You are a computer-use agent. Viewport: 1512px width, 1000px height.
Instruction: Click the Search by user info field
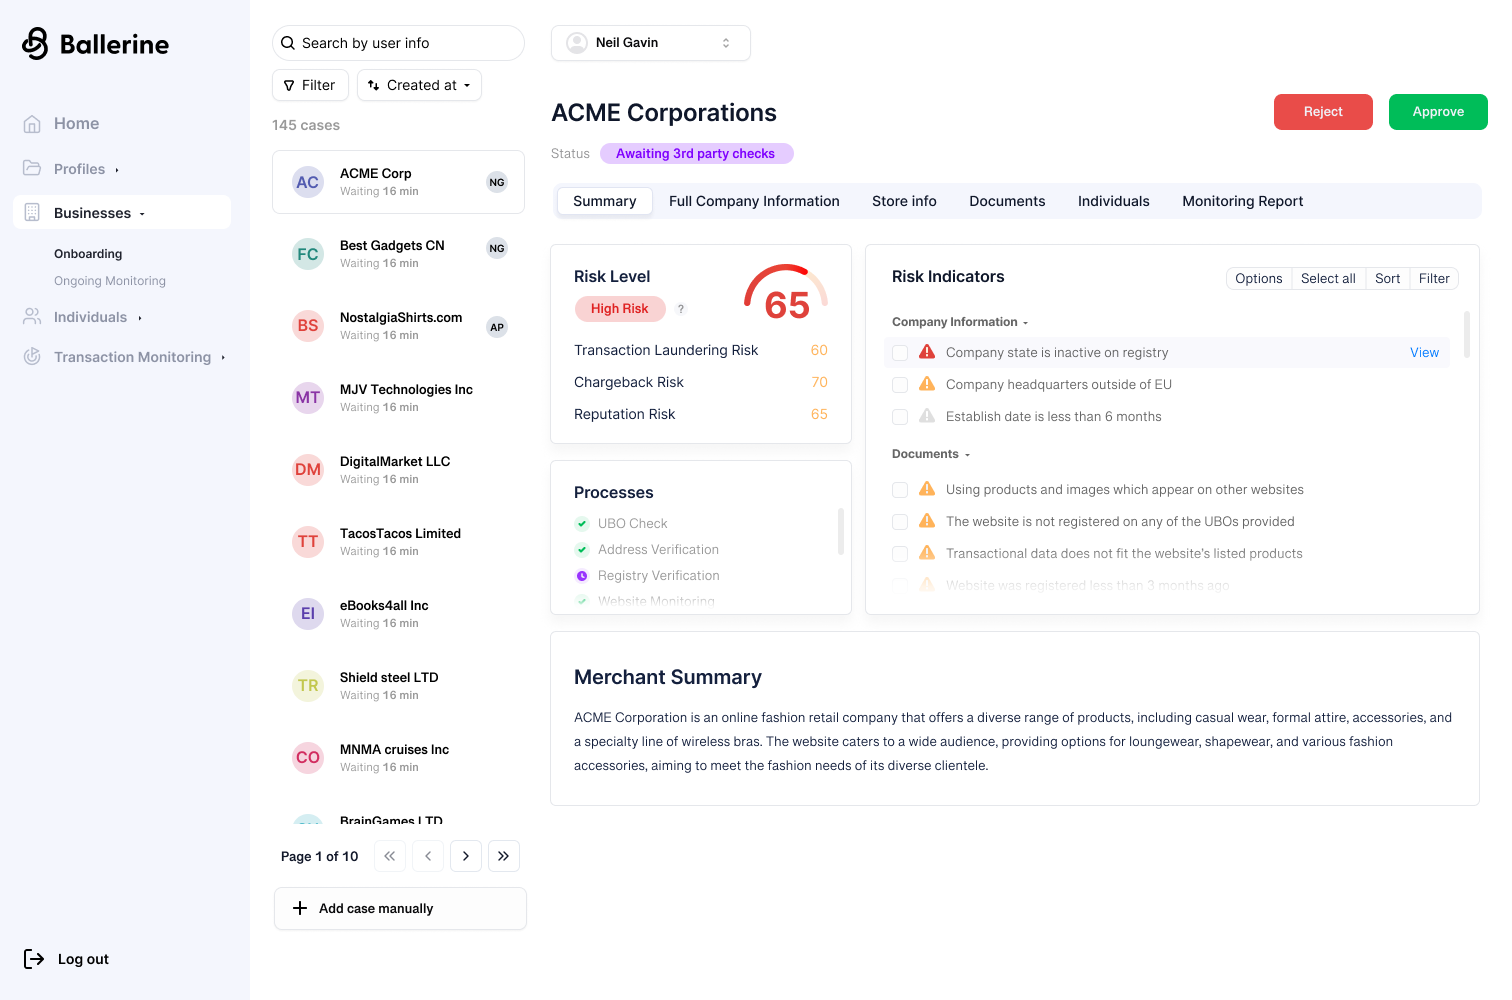click(398, 43)
